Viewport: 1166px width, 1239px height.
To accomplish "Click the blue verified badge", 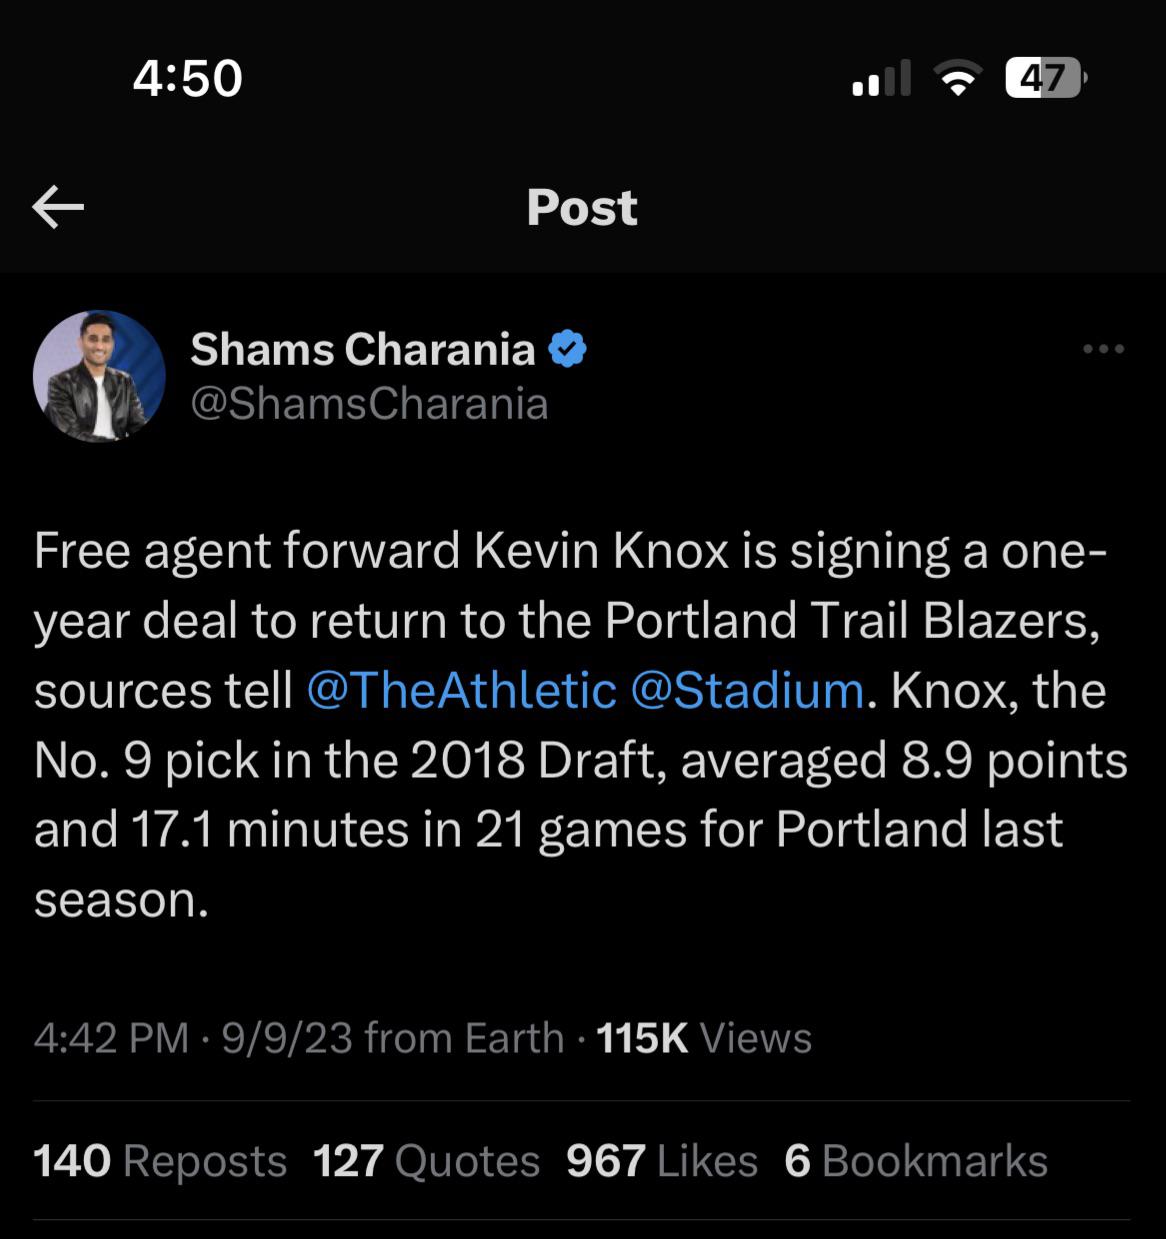I will click(x=568, y=349).
